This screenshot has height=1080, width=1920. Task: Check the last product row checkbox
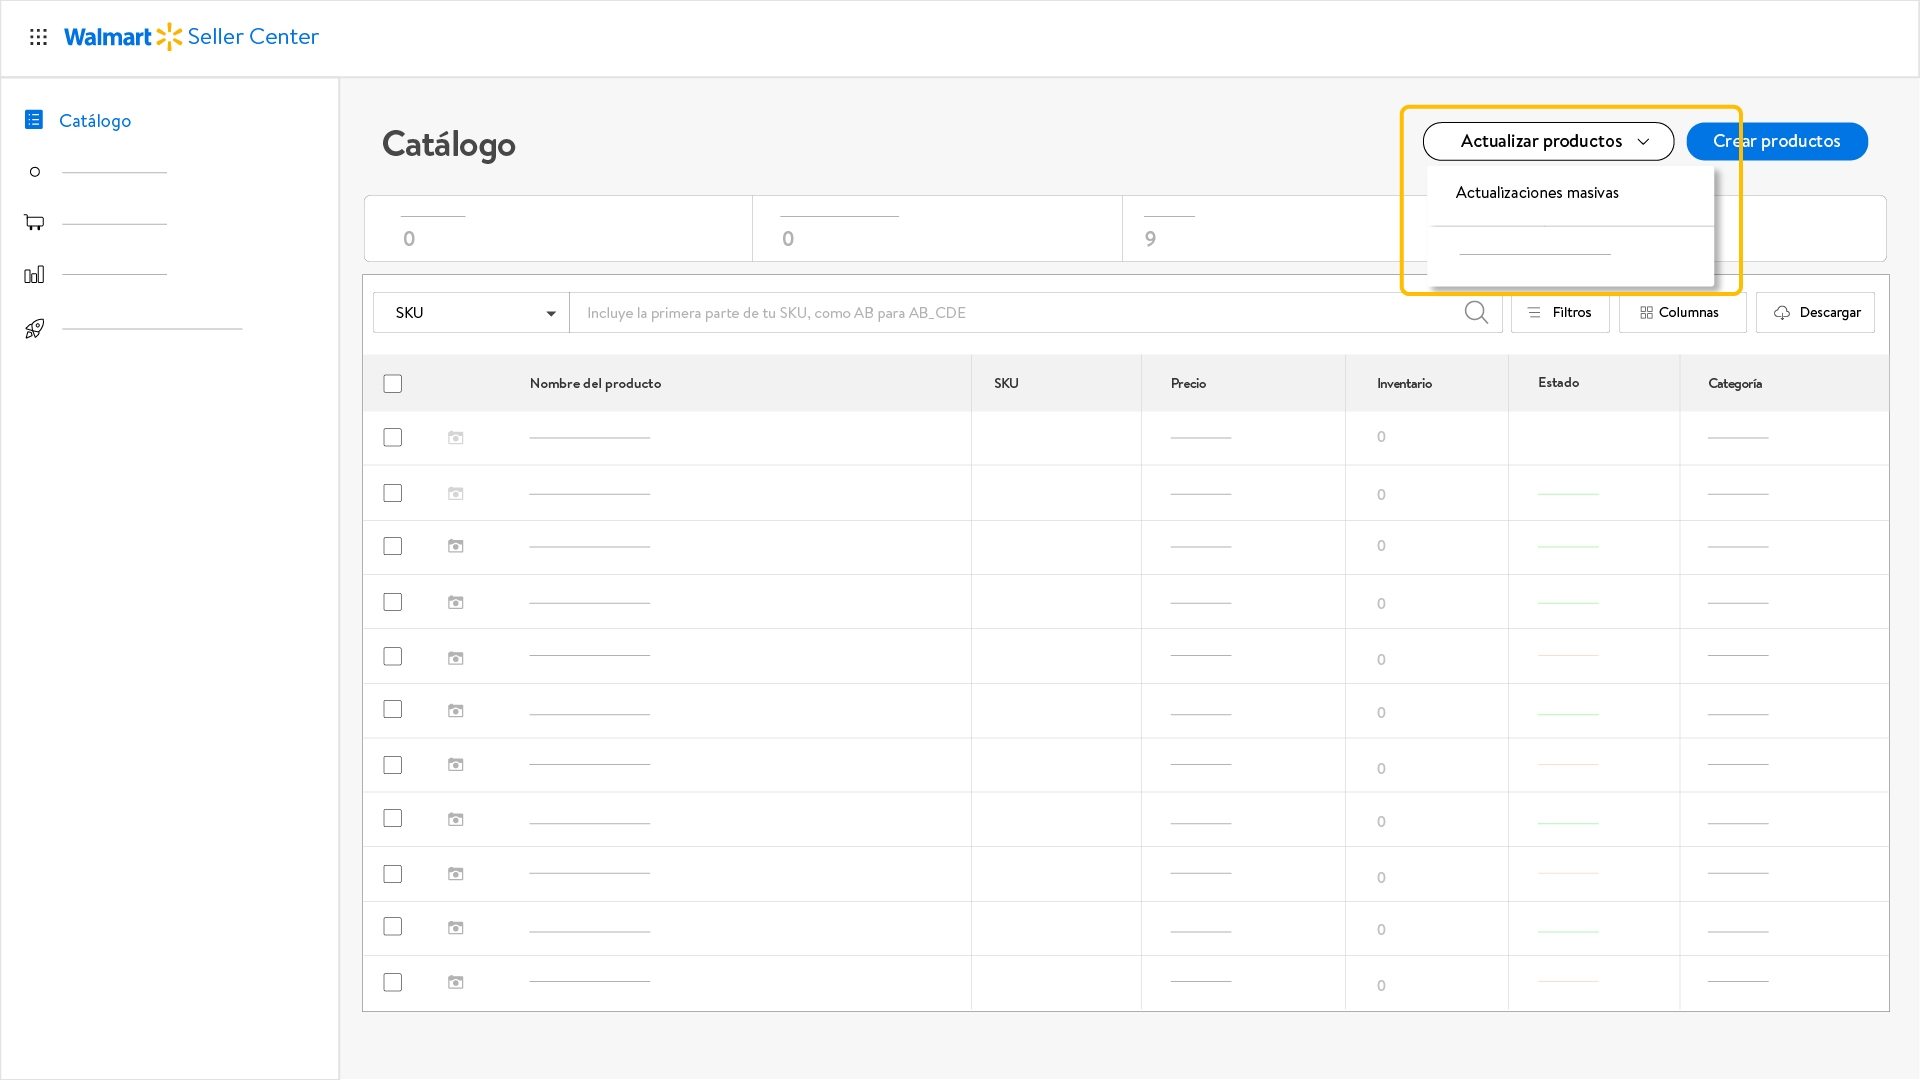(393, 983)
